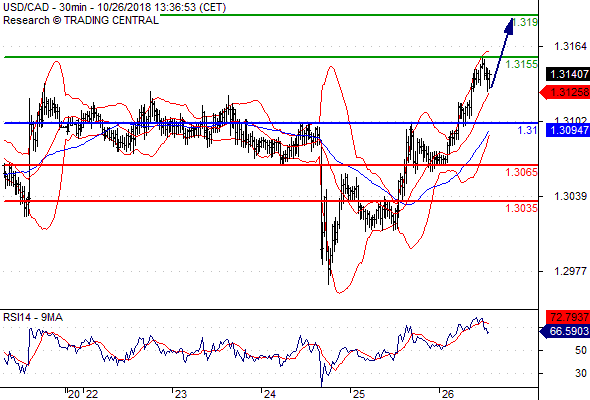Click the red 1.3035 support level label

coord(522,208)
